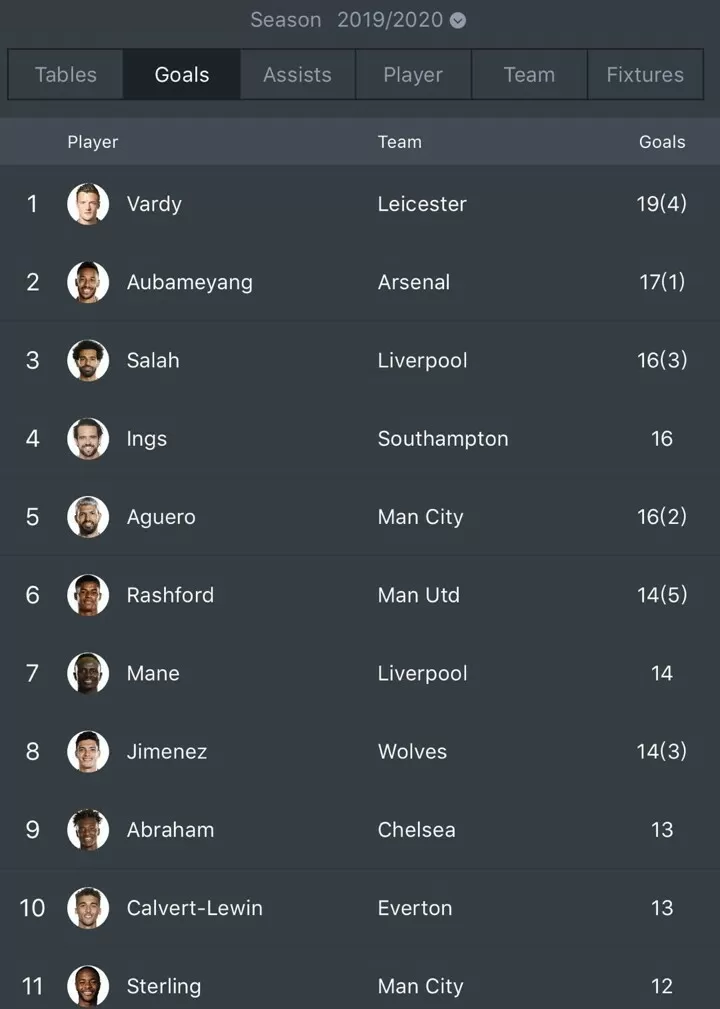
Task: Click Vardy's player avatar
Action: 88,204
